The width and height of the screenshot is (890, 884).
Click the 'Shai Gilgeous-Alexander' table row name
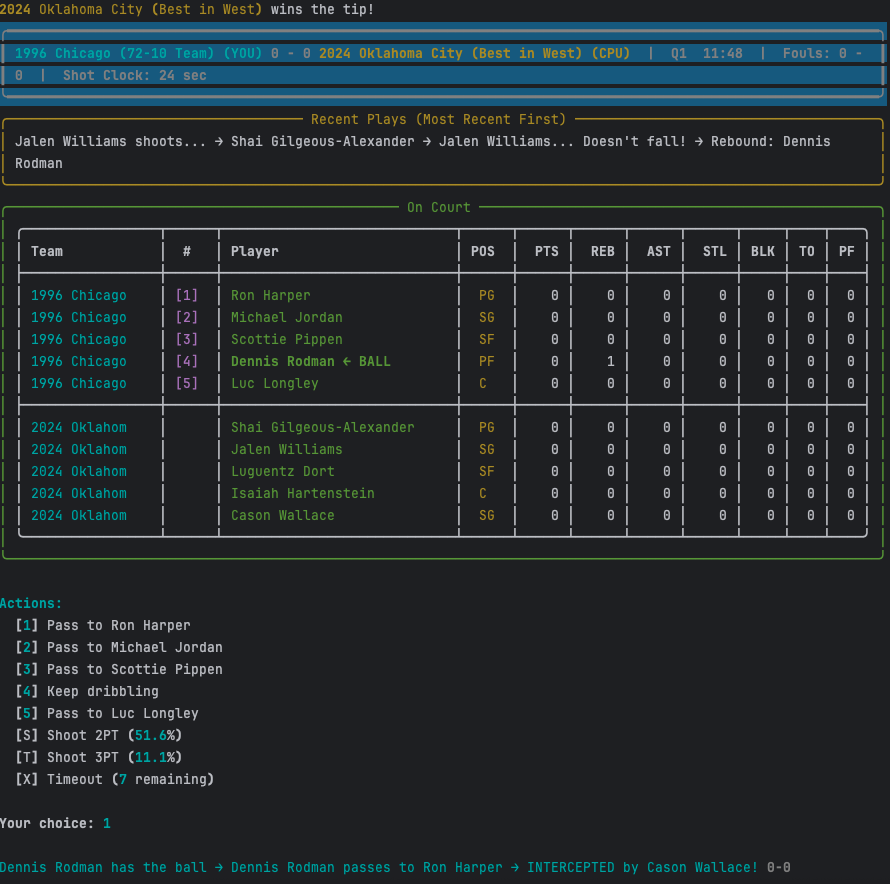pyautogui.click(x=322, y=428)
